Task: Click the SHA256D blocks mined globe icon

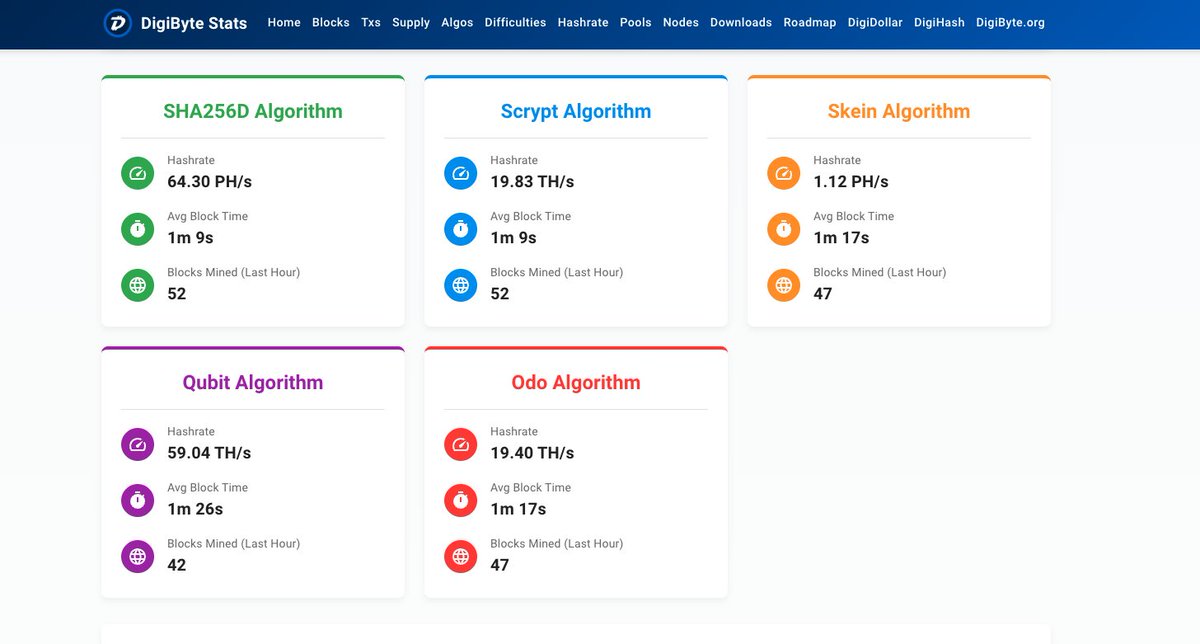Action: pyautogui.click(x=138, y=285)
